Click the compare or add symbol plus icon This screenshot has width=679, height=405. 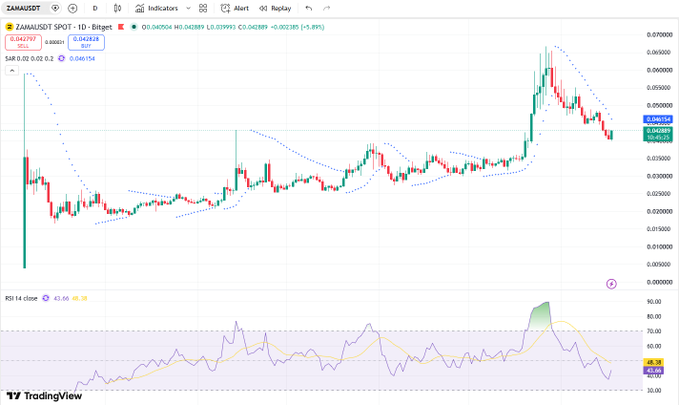click(73, 8)
